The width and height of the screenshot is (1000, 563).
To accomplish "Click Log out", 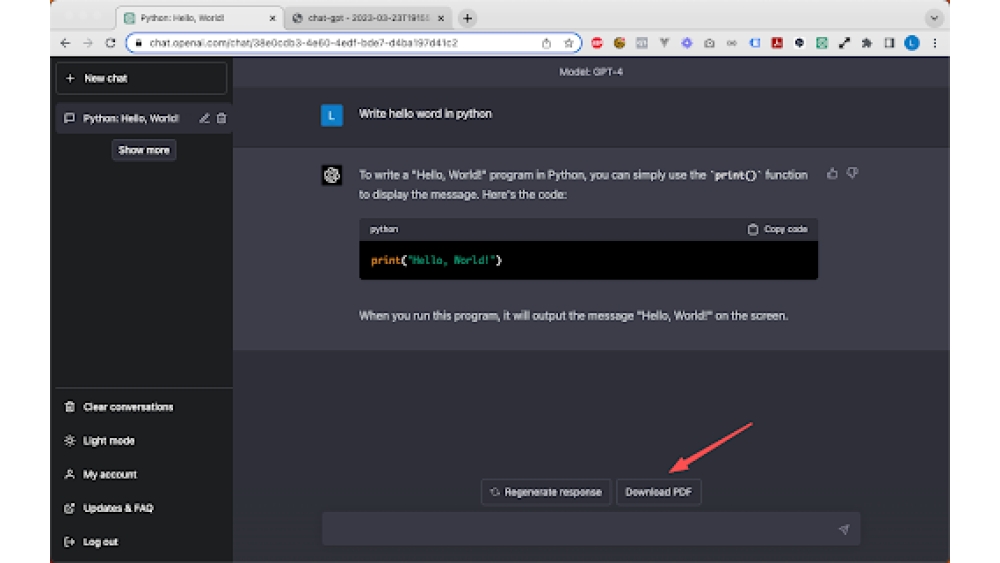I will click(x=100, y=542).
